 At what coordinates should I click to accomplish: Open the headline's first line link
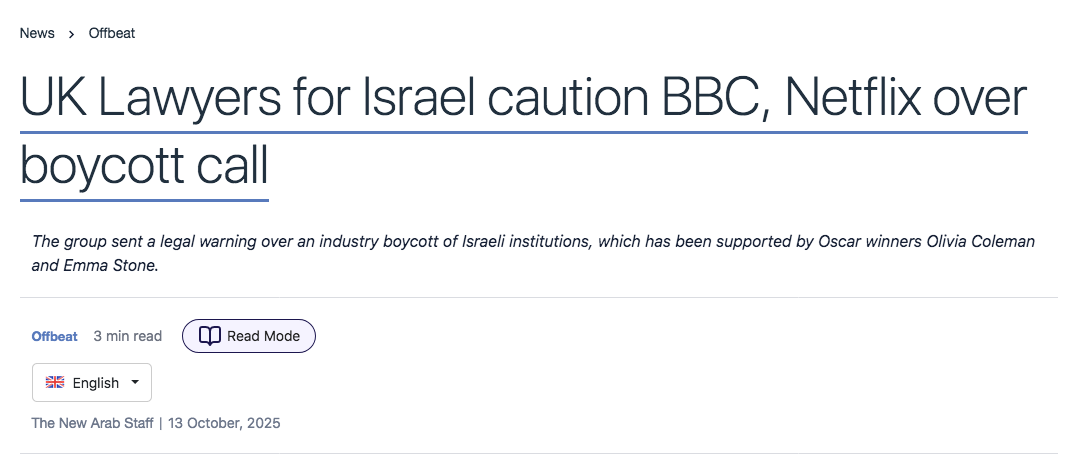point(523,99)
